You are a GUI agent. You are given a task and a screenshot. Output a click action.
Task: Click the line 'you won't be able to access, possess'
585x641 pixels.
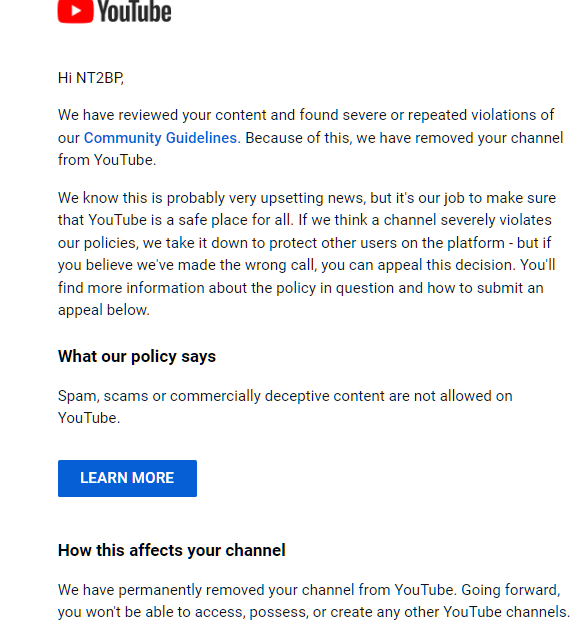[x=314, y=612]
